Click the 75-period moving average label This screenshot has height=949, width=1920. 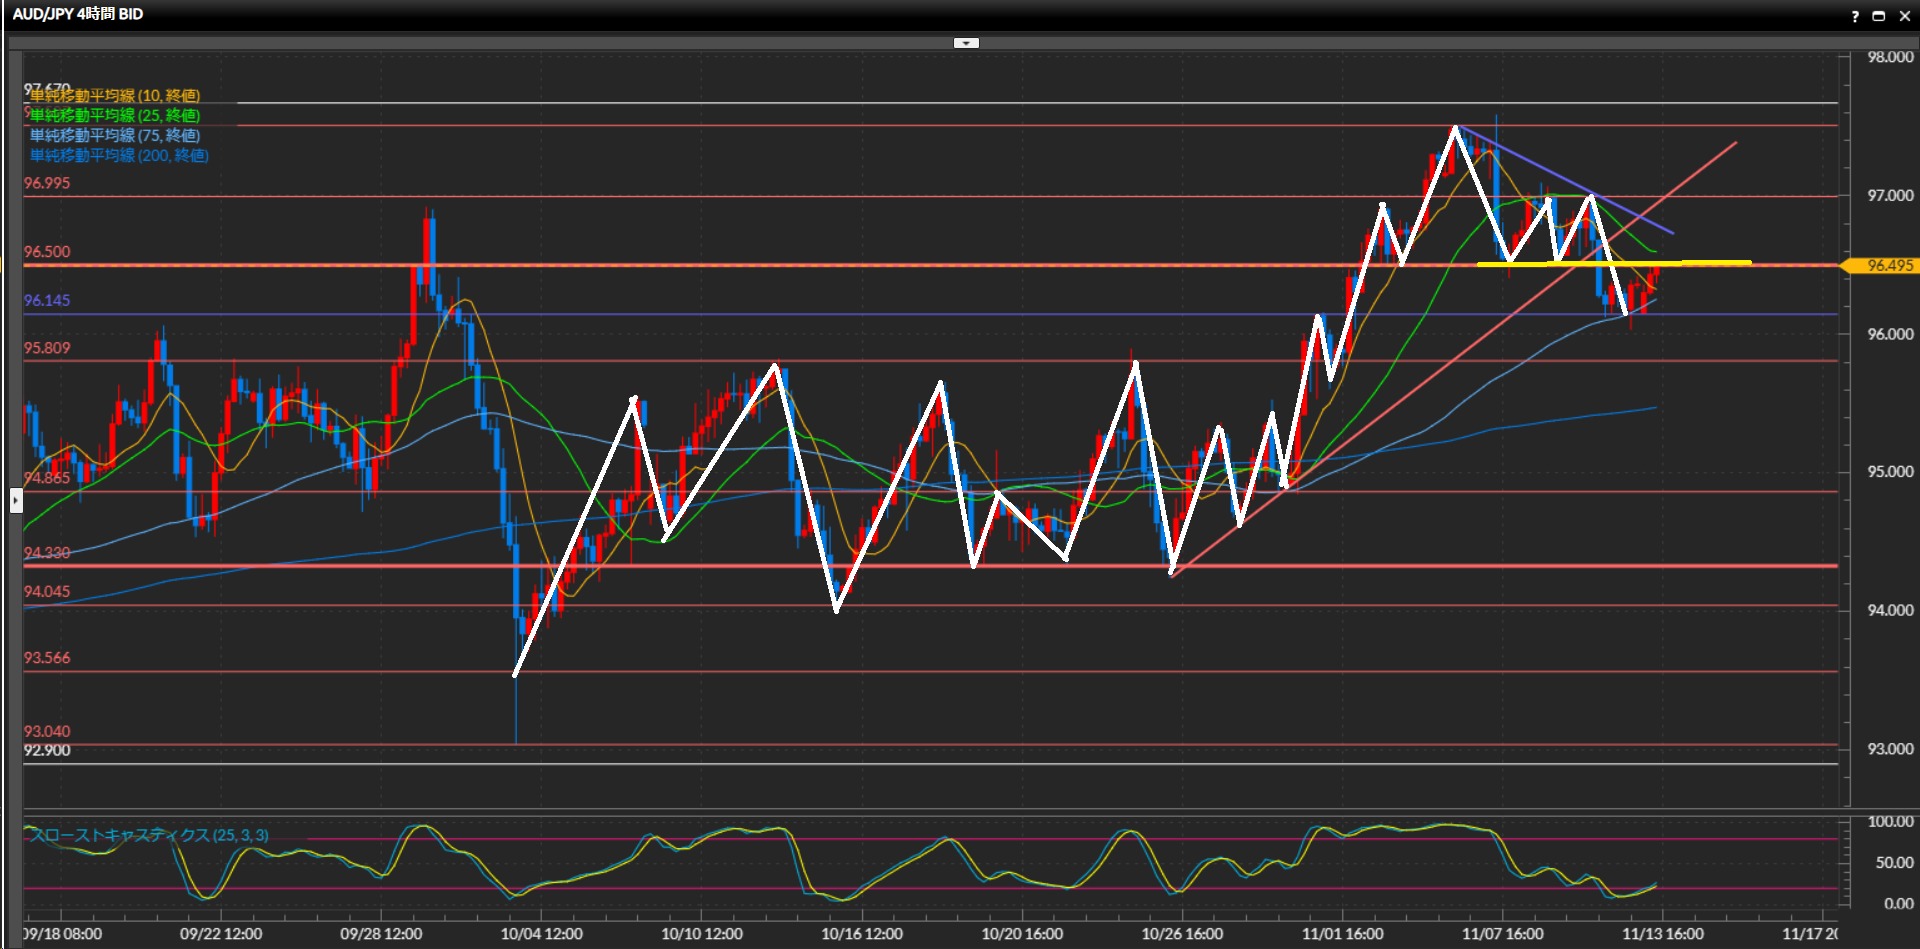pyautogui.click(x=114, y=136)
